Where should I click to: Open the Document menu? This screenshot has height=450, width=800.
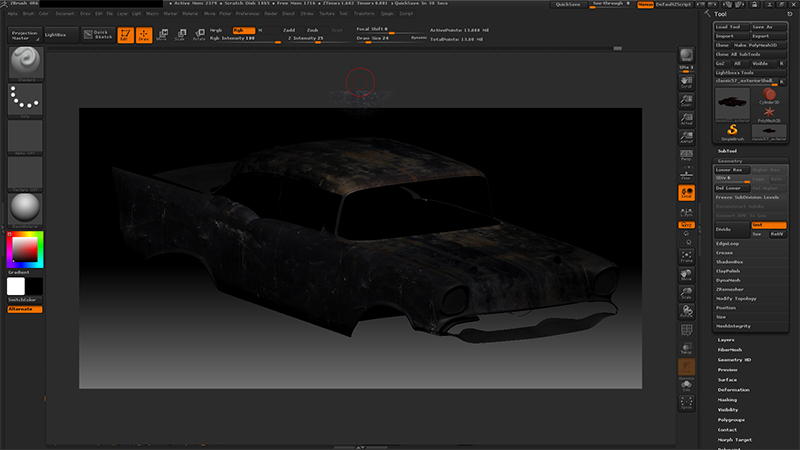(x=65, y=14)
